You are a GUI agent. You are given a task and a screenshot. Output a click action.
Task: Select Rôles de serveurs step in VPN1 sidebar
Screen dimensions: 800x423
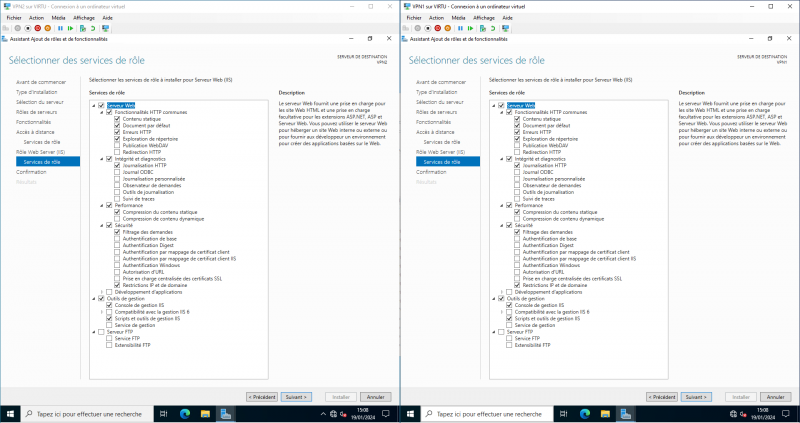(436, 112)
